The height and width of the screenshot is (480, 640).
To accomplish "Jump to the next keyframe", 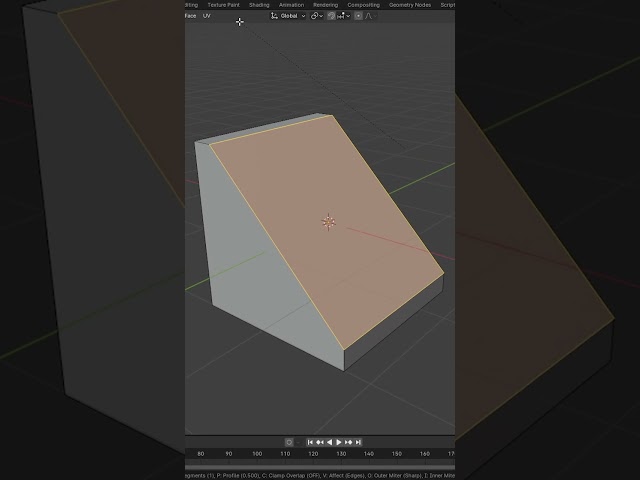I will [348, 442].
